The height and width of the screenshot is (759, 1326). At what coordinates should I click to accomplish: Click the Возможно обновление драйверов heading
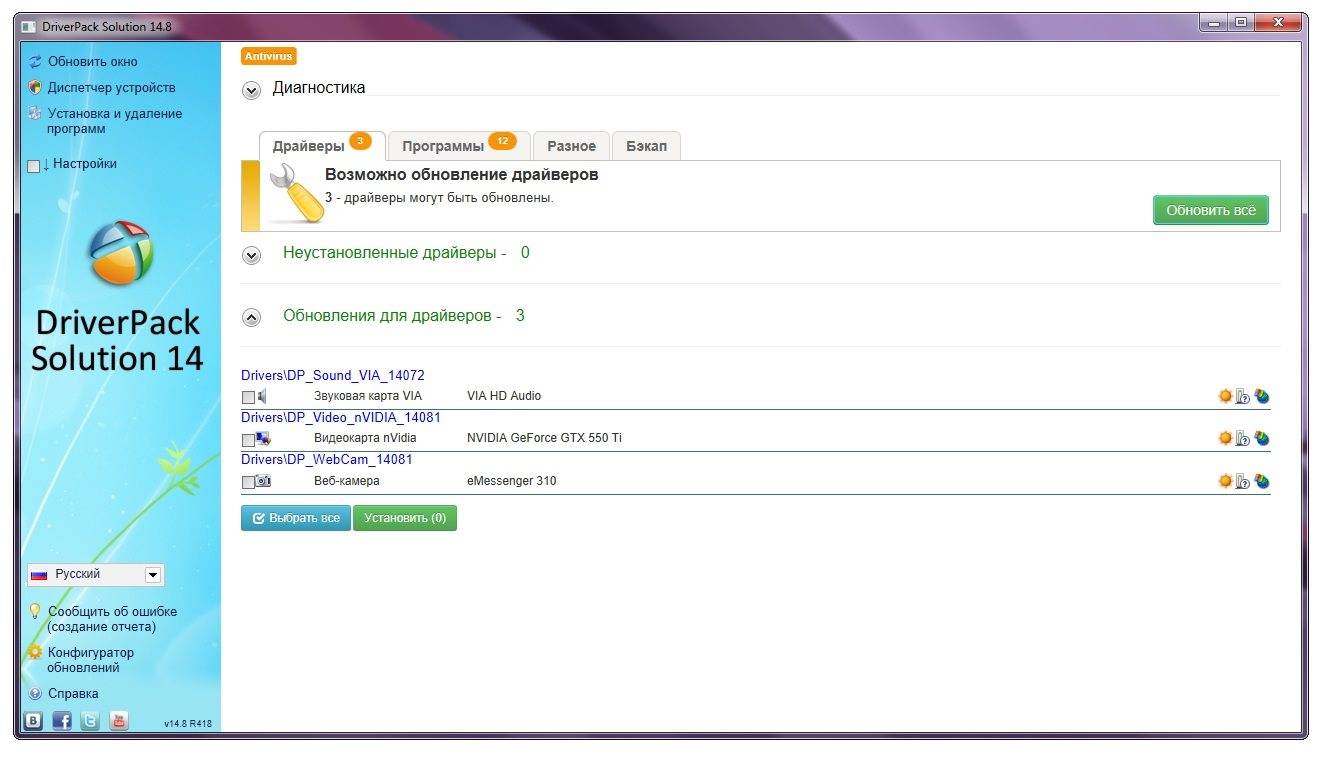click(x=462, y=174)
